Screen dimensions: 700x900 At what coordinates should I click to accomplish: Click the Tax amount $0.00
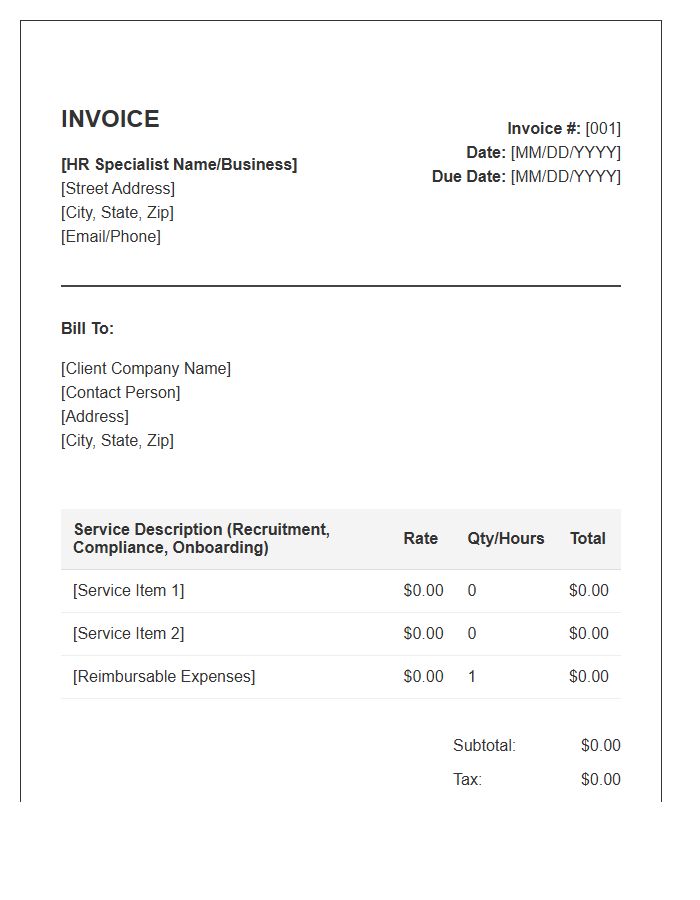(x=601, y=779)
